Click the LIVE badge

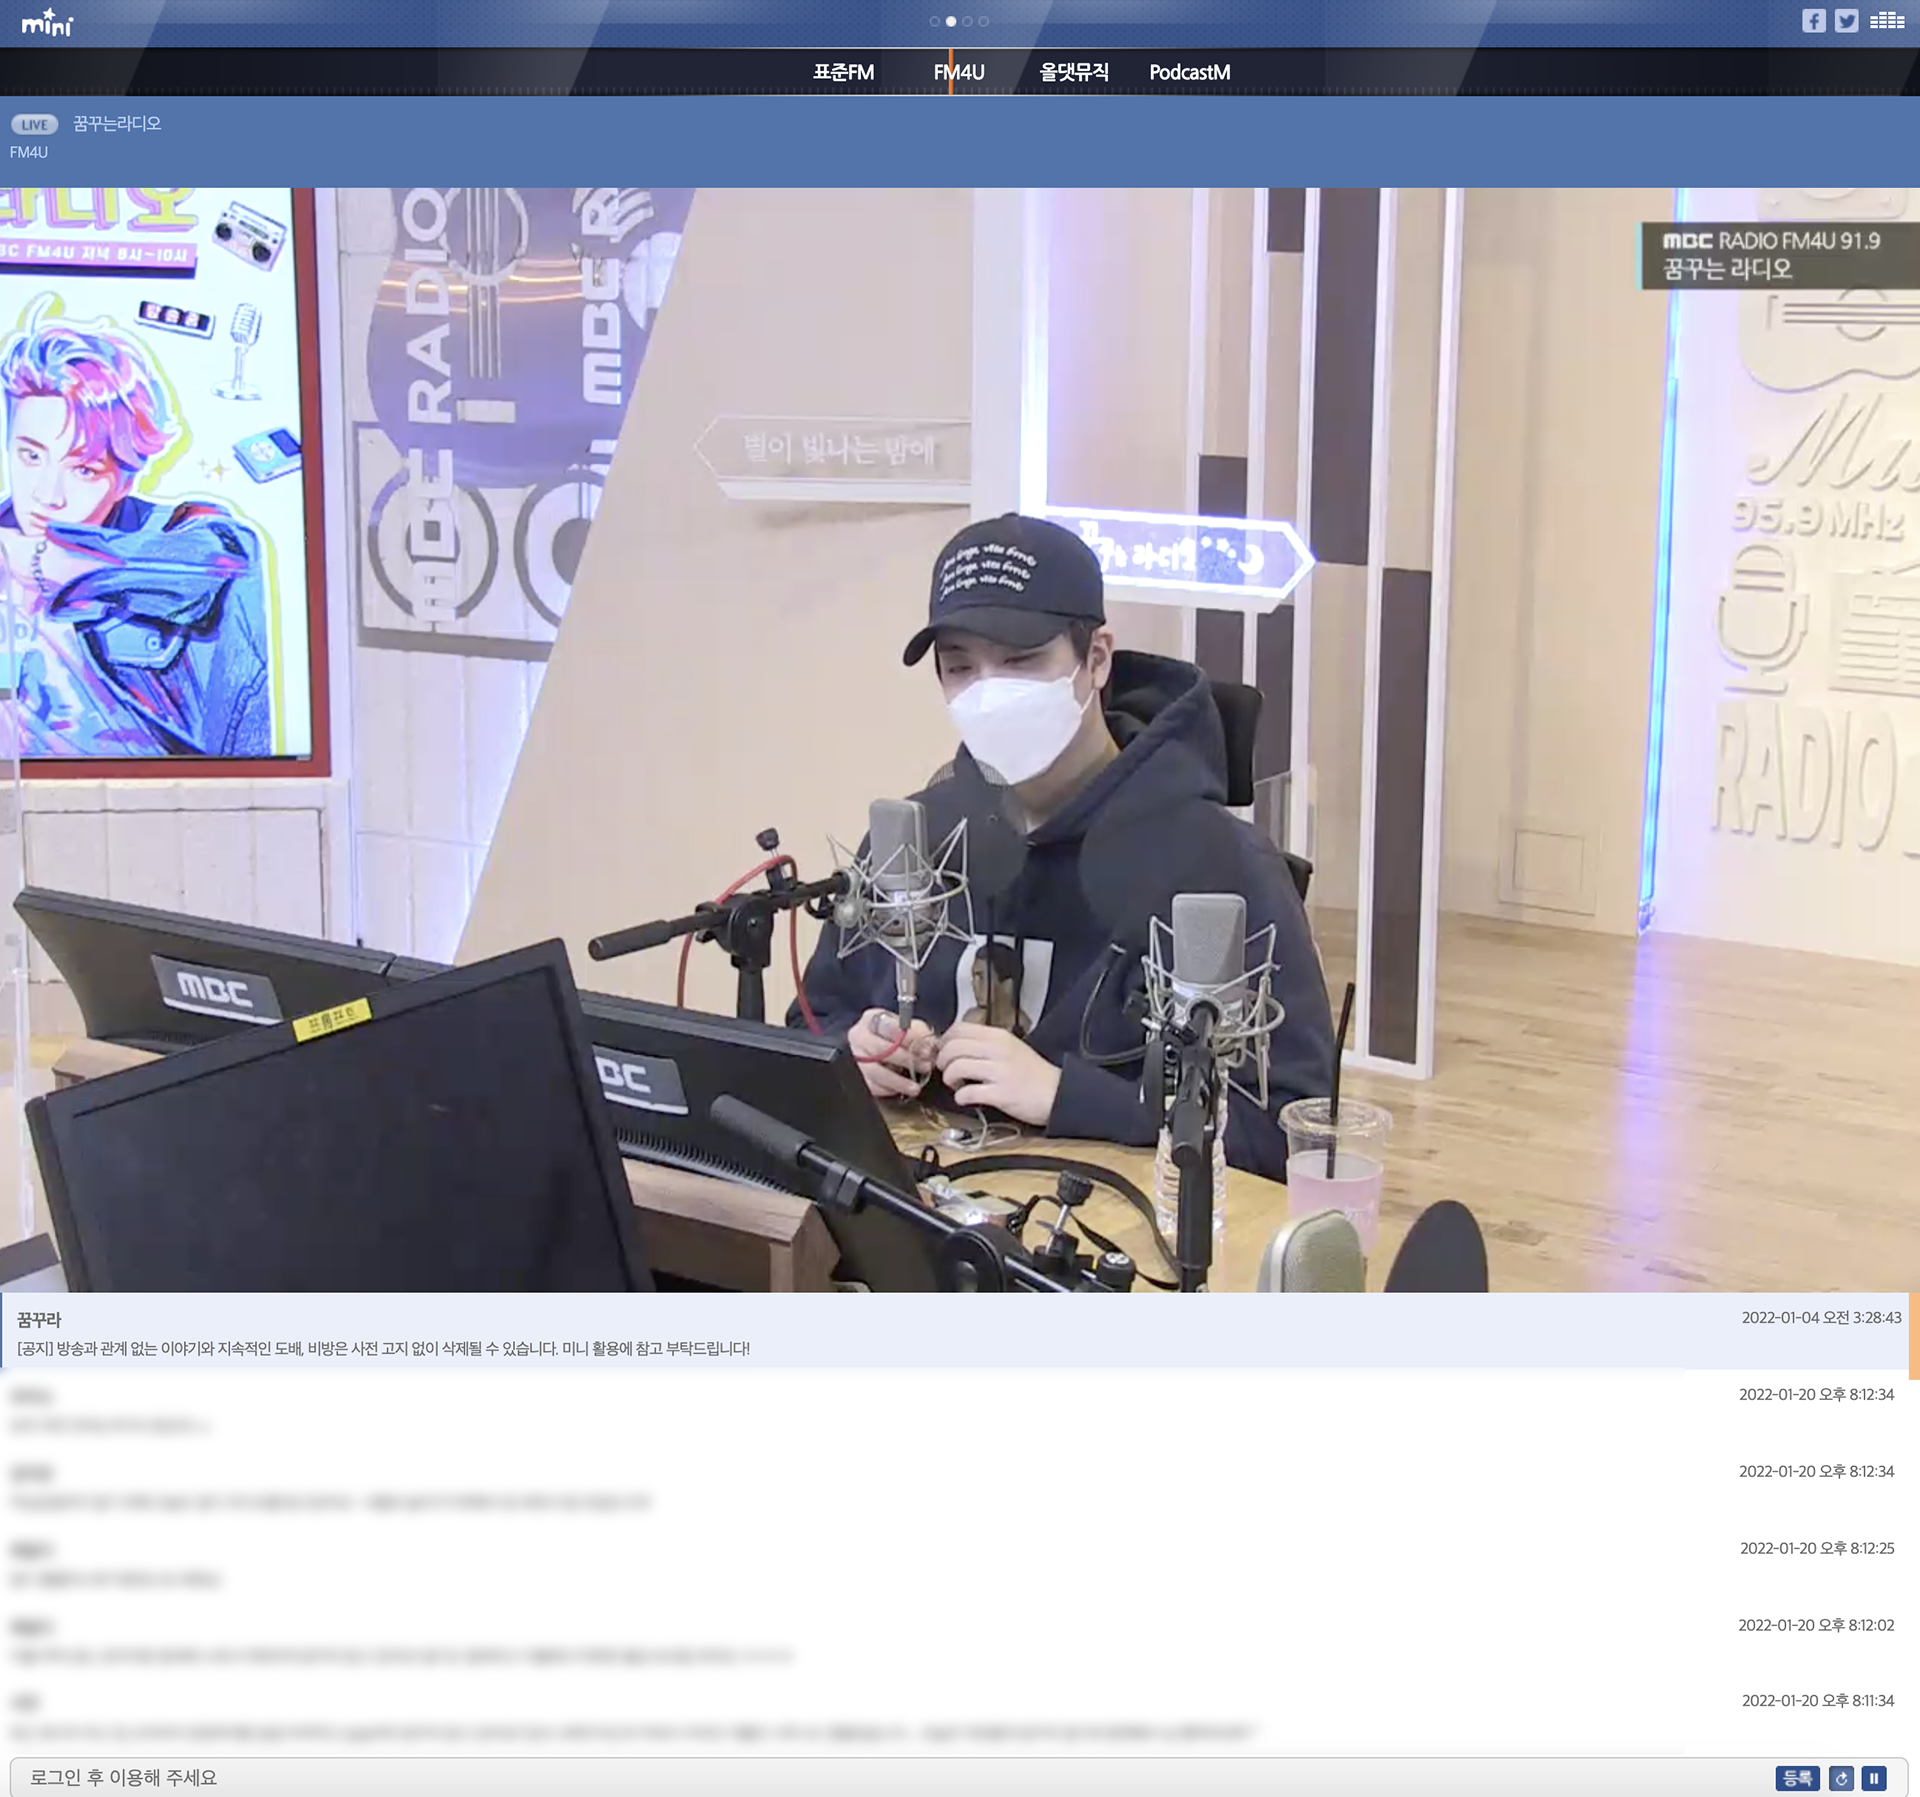34,124
